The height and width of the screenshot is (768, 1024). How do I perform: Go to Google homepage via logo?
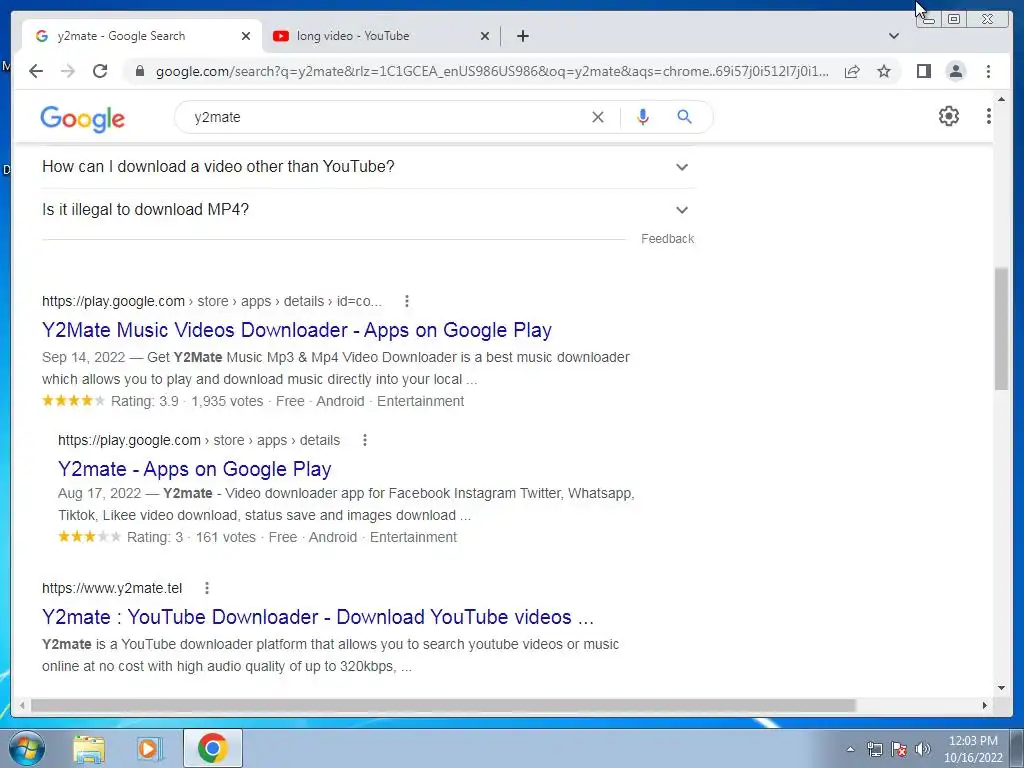pos(82,118)
